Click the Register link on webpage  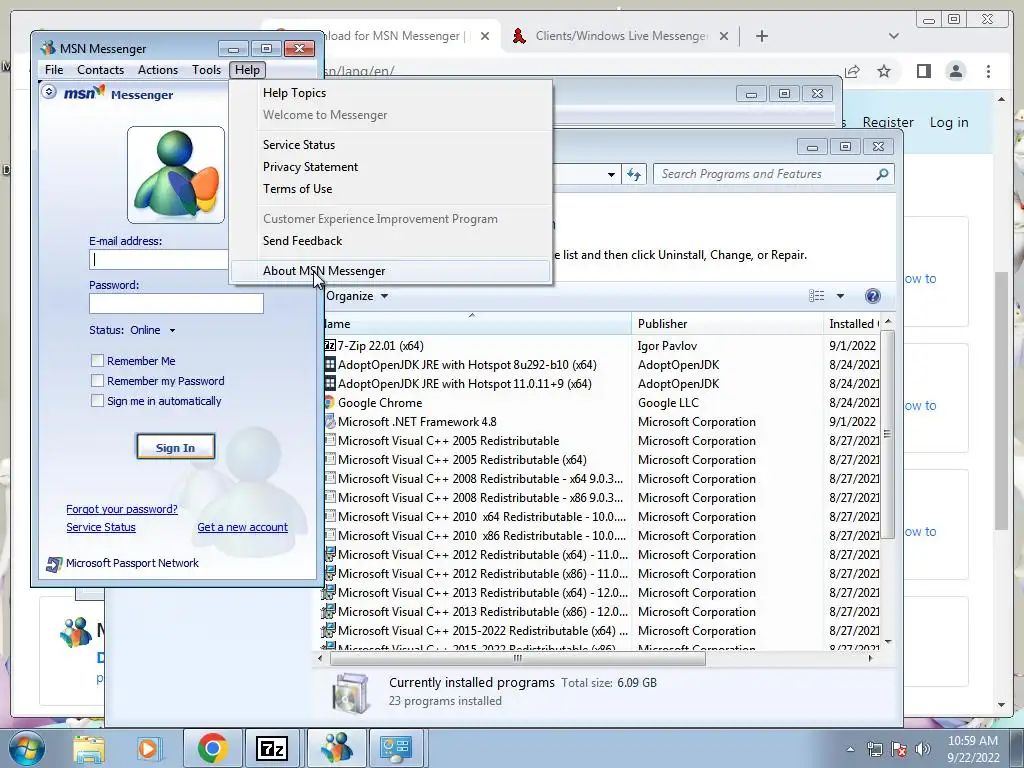pyautogui.click(x=888, y=122)
